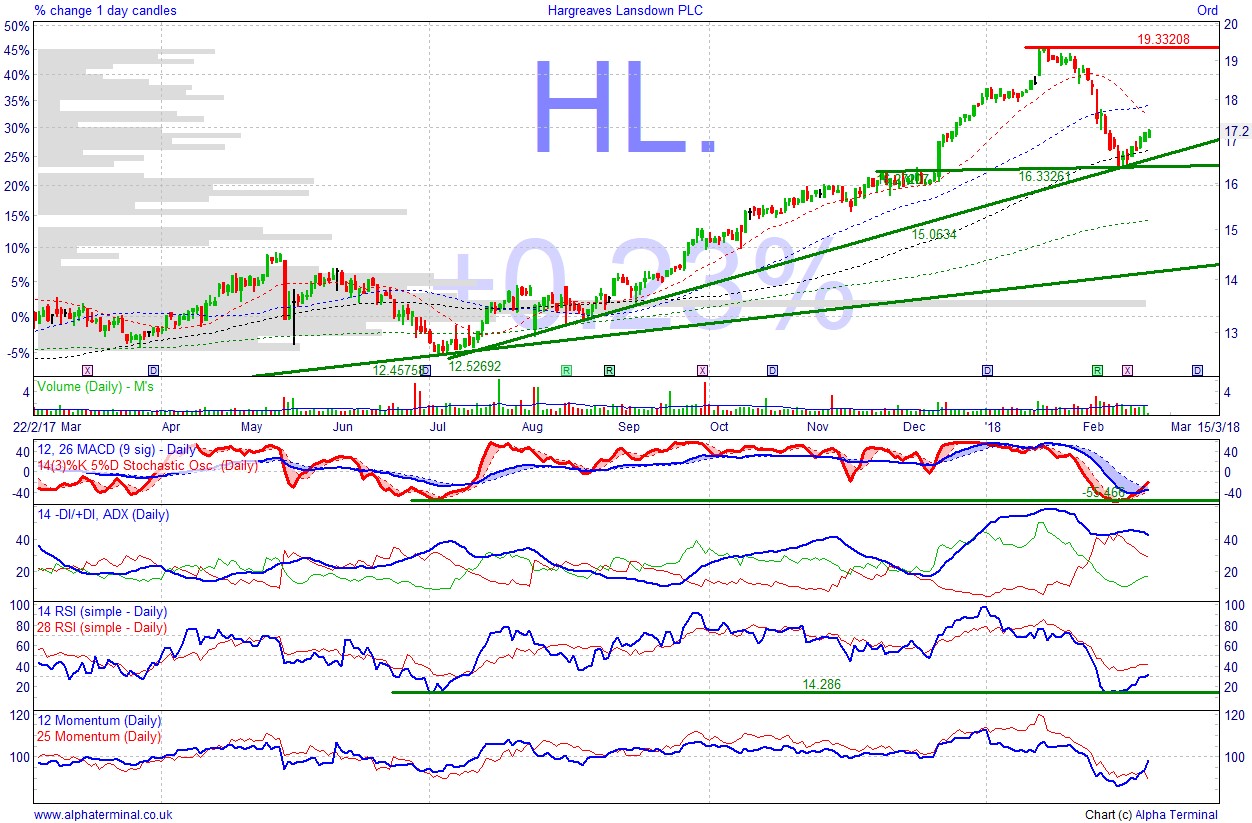Click the Volume (Daily) - M's label

point(94,385)
